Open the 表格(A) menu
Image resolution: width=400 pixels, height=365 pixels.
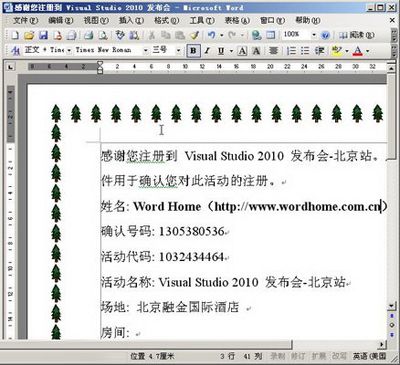coord(237,20)
